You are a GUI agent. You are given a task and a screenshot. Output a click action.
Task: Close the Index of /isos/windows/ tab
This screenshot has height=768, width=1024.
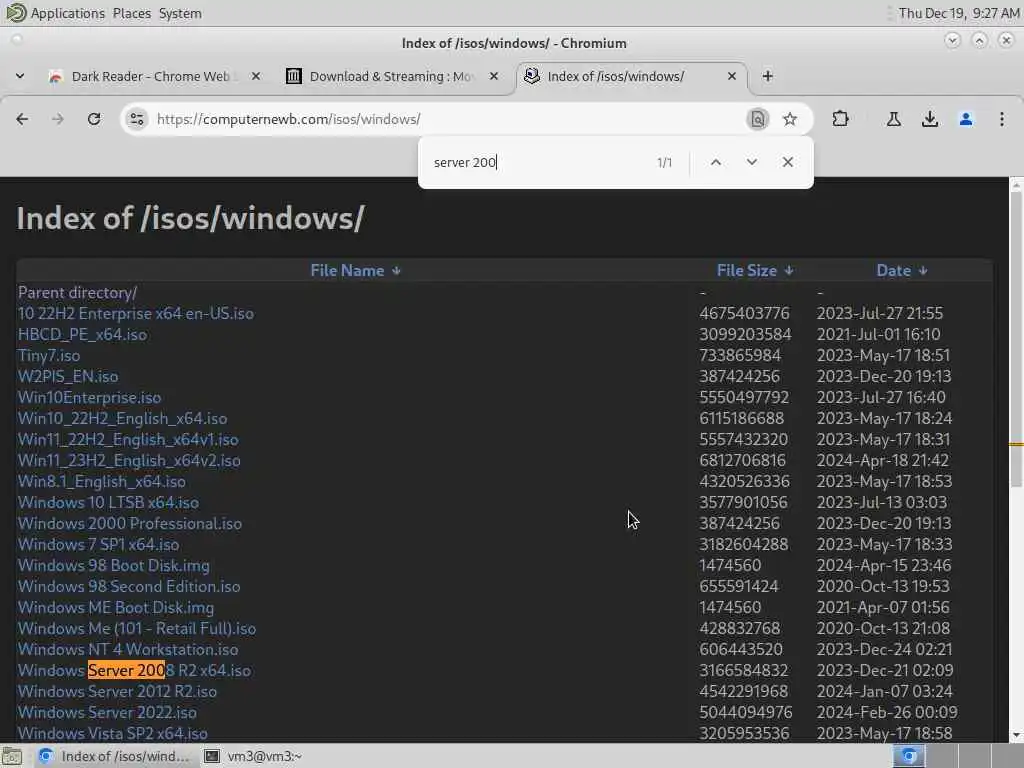pyautogui.click(x=732, y=76)
